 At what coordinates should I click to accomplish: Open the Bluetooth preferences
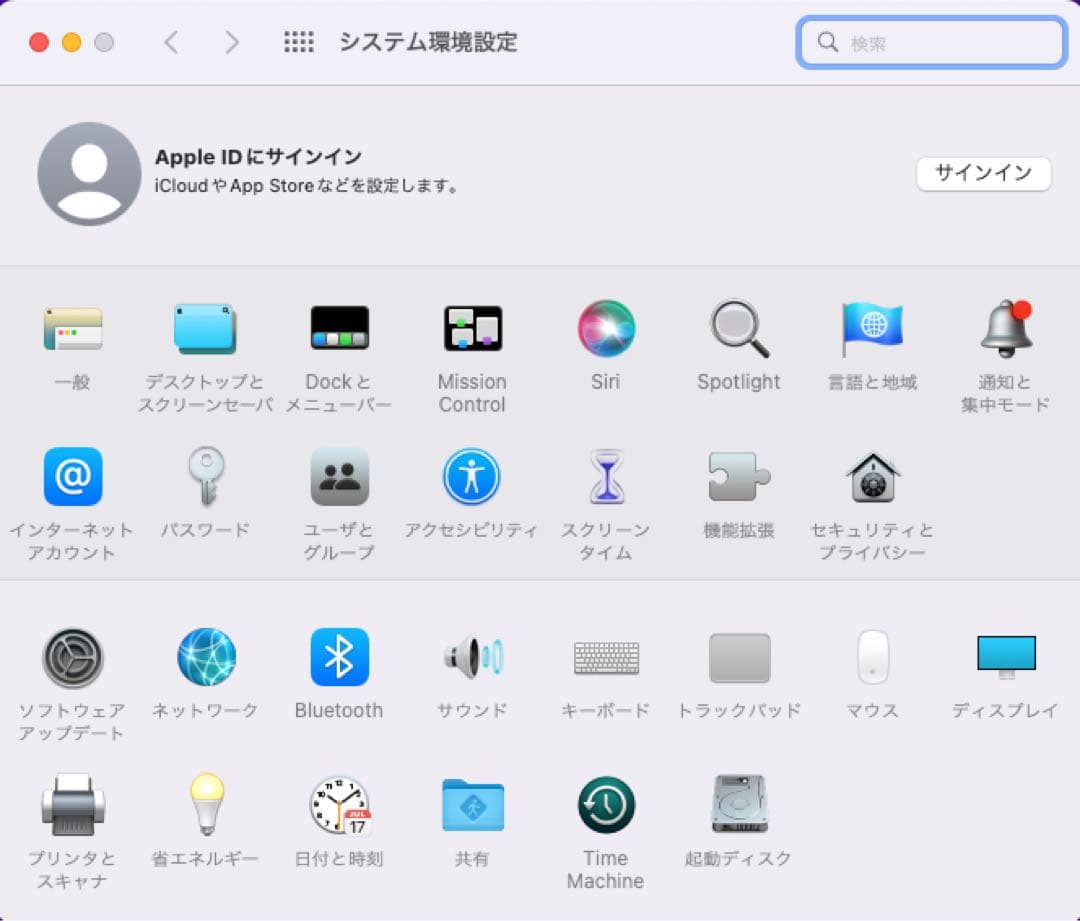coord(339,657)
